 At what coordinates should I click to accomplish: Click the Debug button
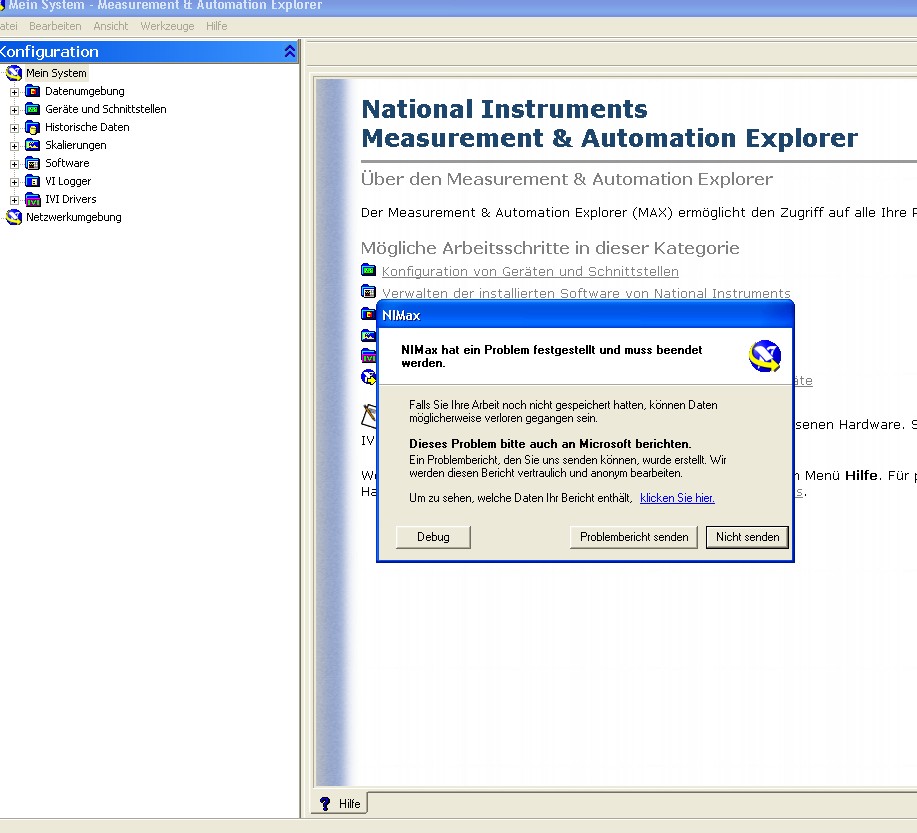click(433, 537)
